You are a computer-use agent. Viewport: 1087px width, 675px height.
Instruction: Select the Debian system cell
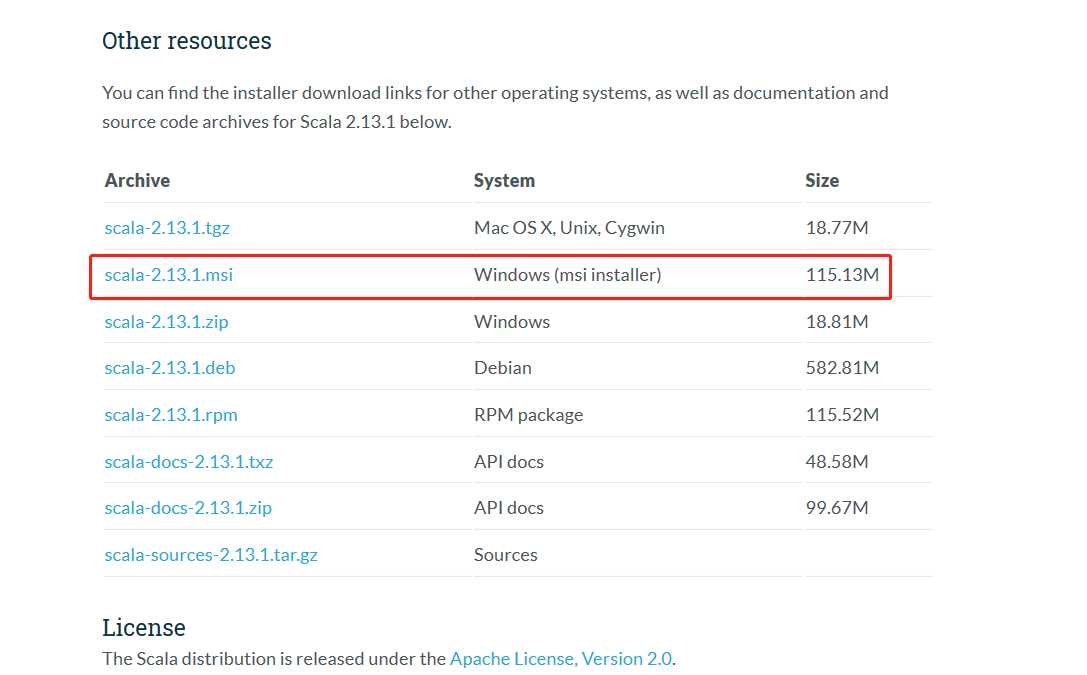pos(503,368)
